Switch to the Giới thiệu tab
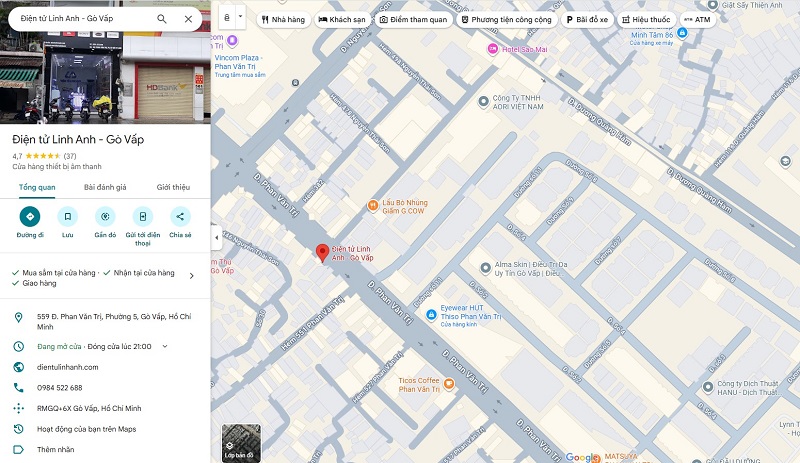Viewport: 800px width, 463px height. [173, 187]
